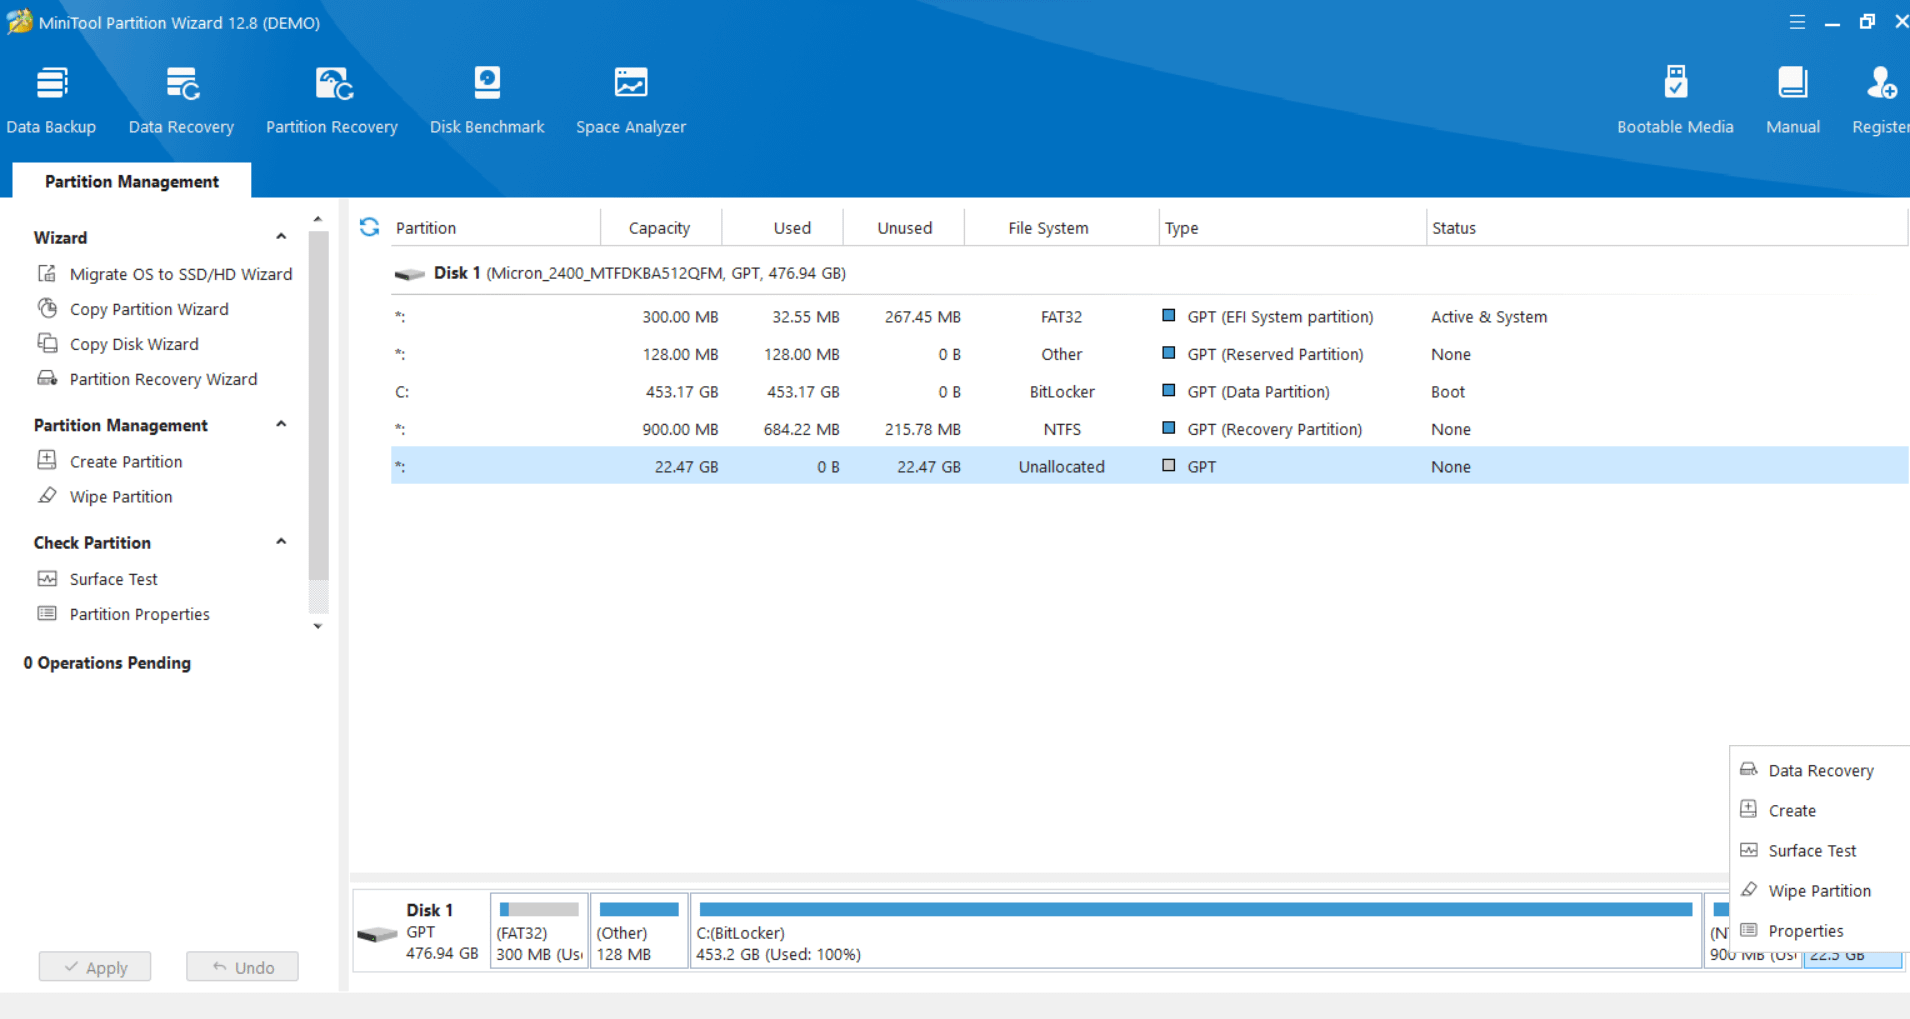Collapse the Partition Management section

click(x=281, y=425)
